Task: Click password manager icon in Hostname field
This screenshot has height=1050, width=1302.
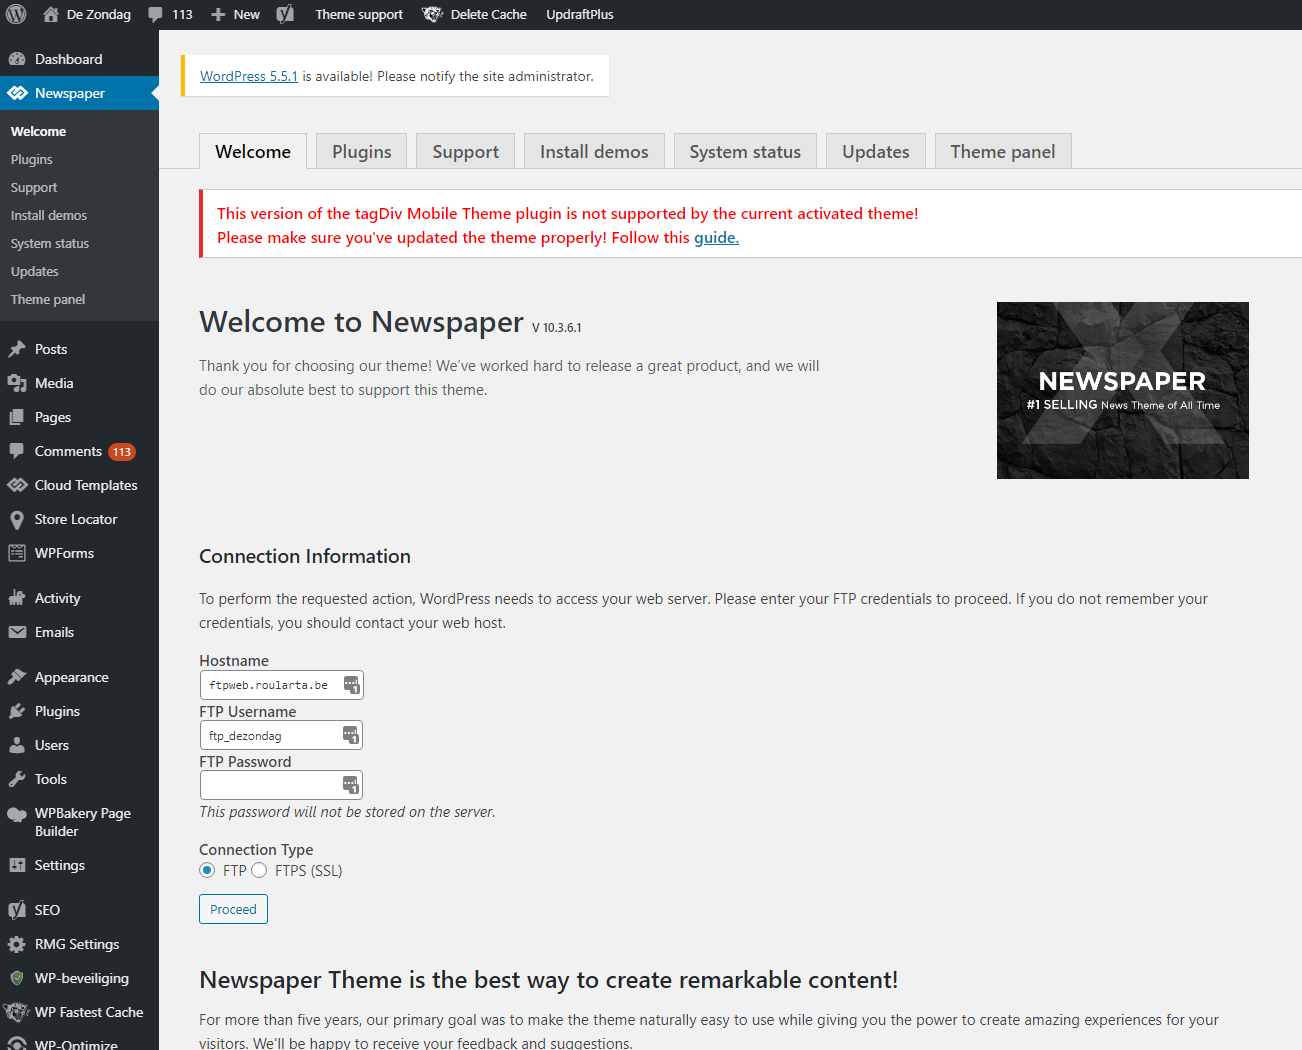Action: [351, 685]
